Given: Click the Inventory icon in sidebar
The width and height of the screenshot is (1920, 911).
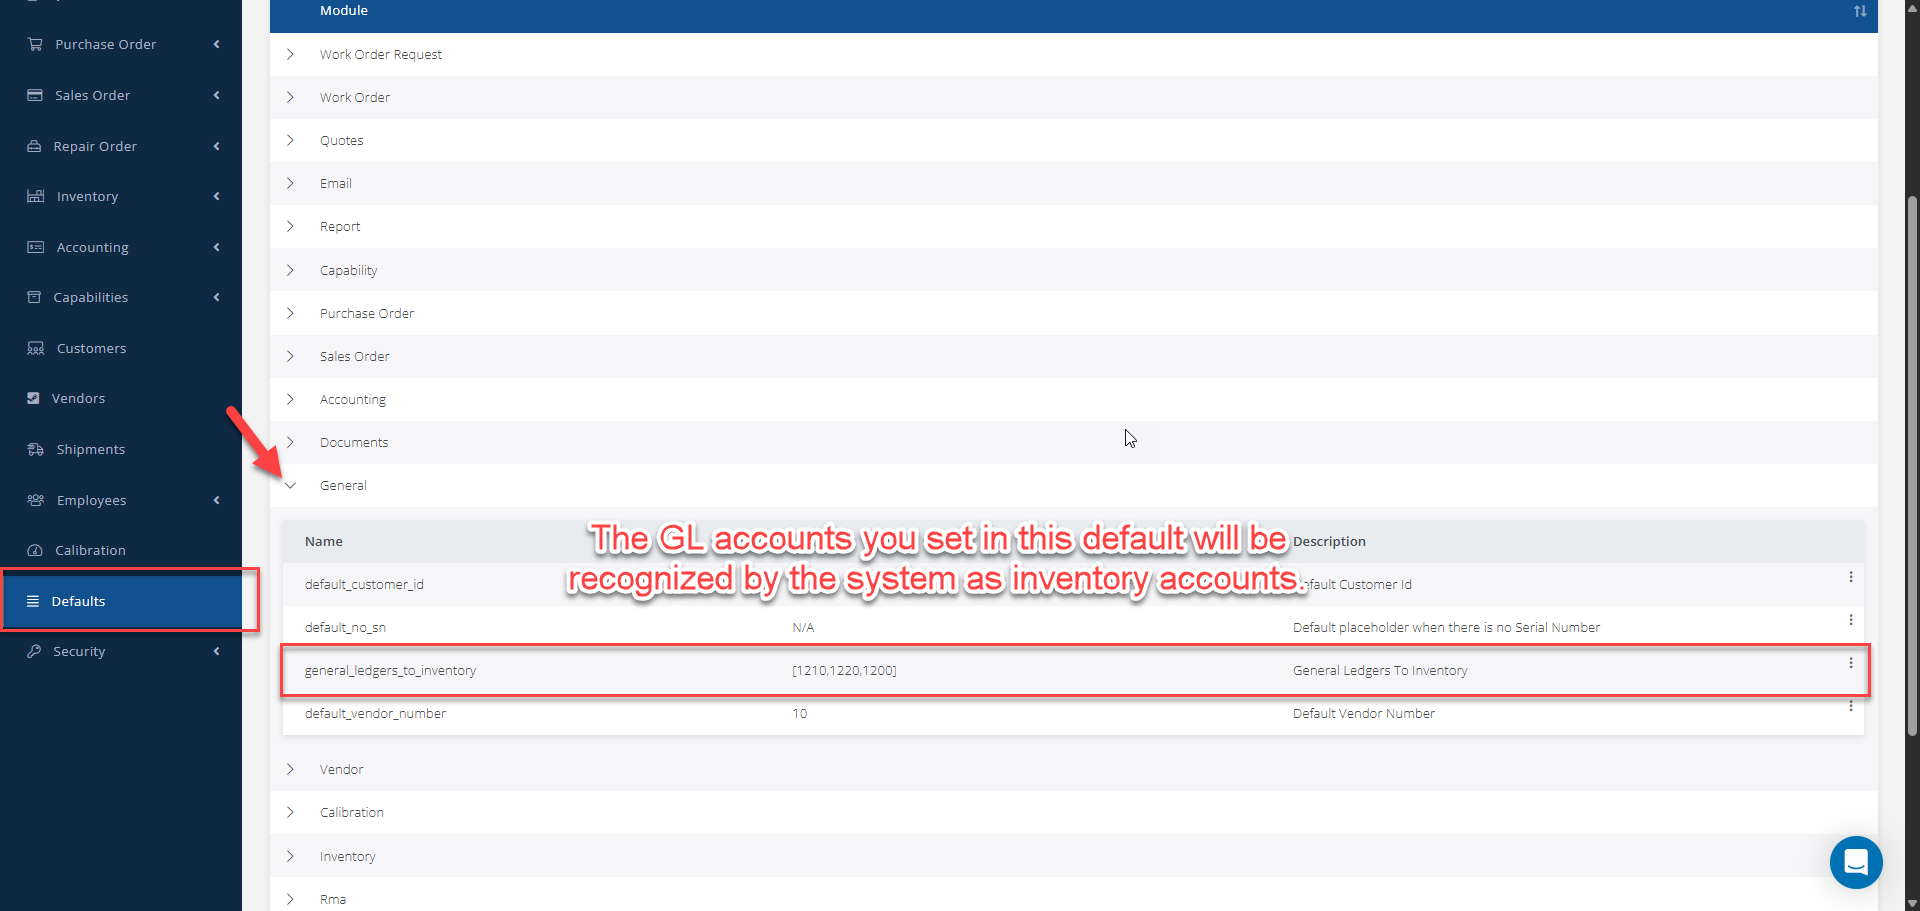Looking at the screenshot, I should click(x=35, y=196).
